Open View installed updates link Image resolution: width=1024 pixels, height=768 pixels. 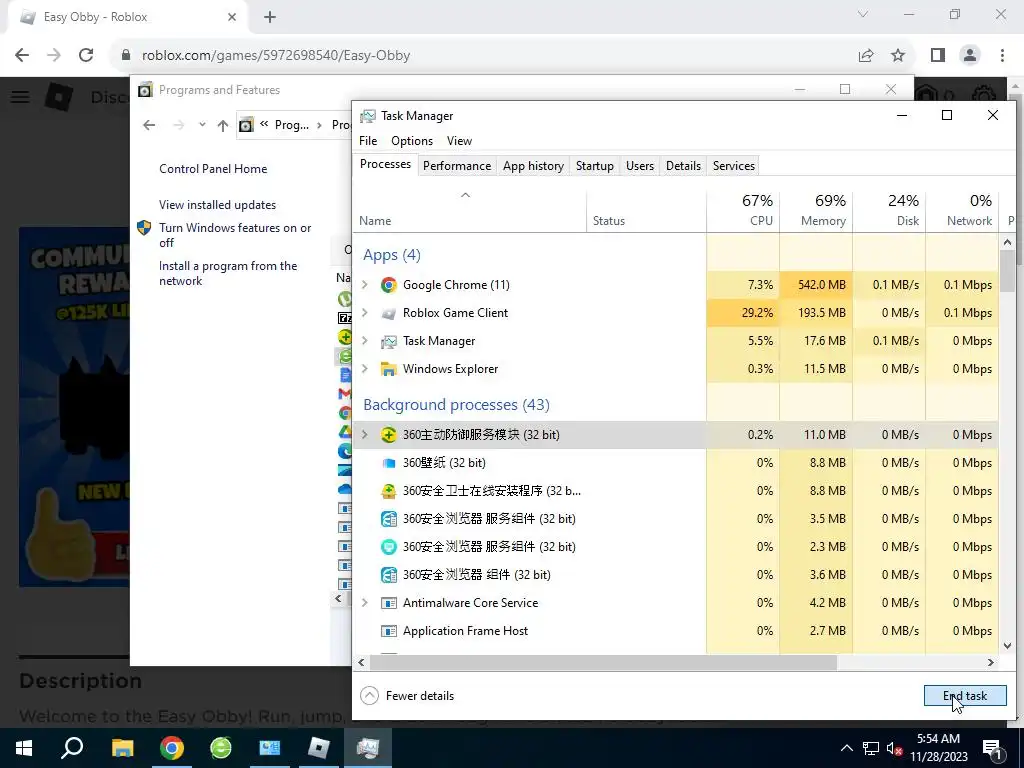click(217, 204)
